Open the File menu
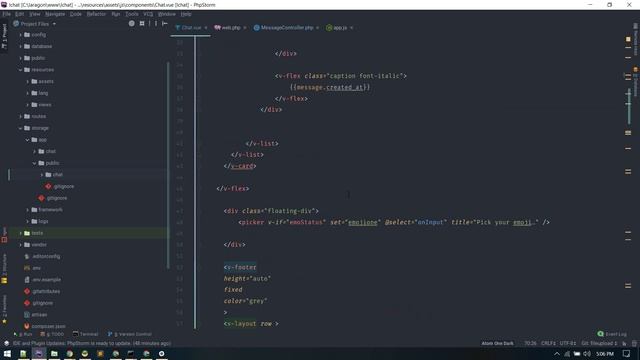The width and height of the screenshot is (640, 360). tap(7, 14)
